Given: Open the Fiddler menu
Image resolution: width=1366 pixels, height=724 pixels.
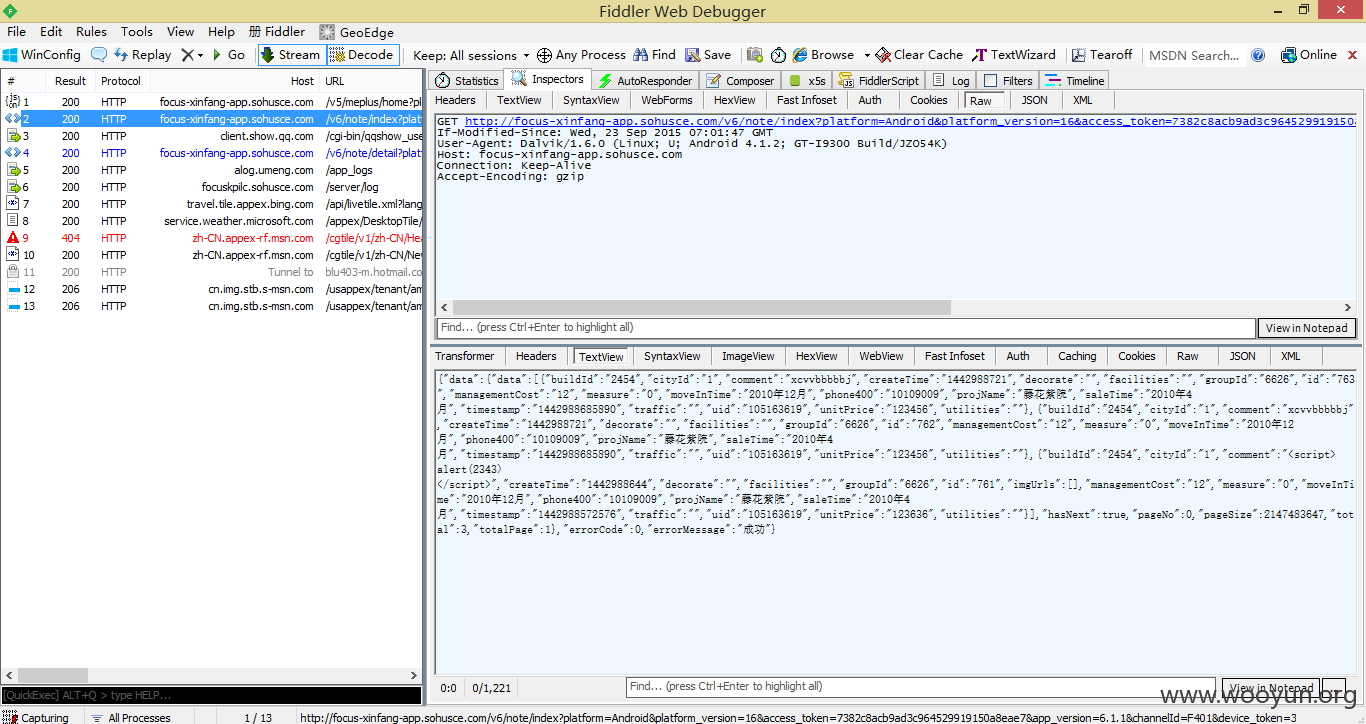Looking at the screenshot, I should coord(277,32).
